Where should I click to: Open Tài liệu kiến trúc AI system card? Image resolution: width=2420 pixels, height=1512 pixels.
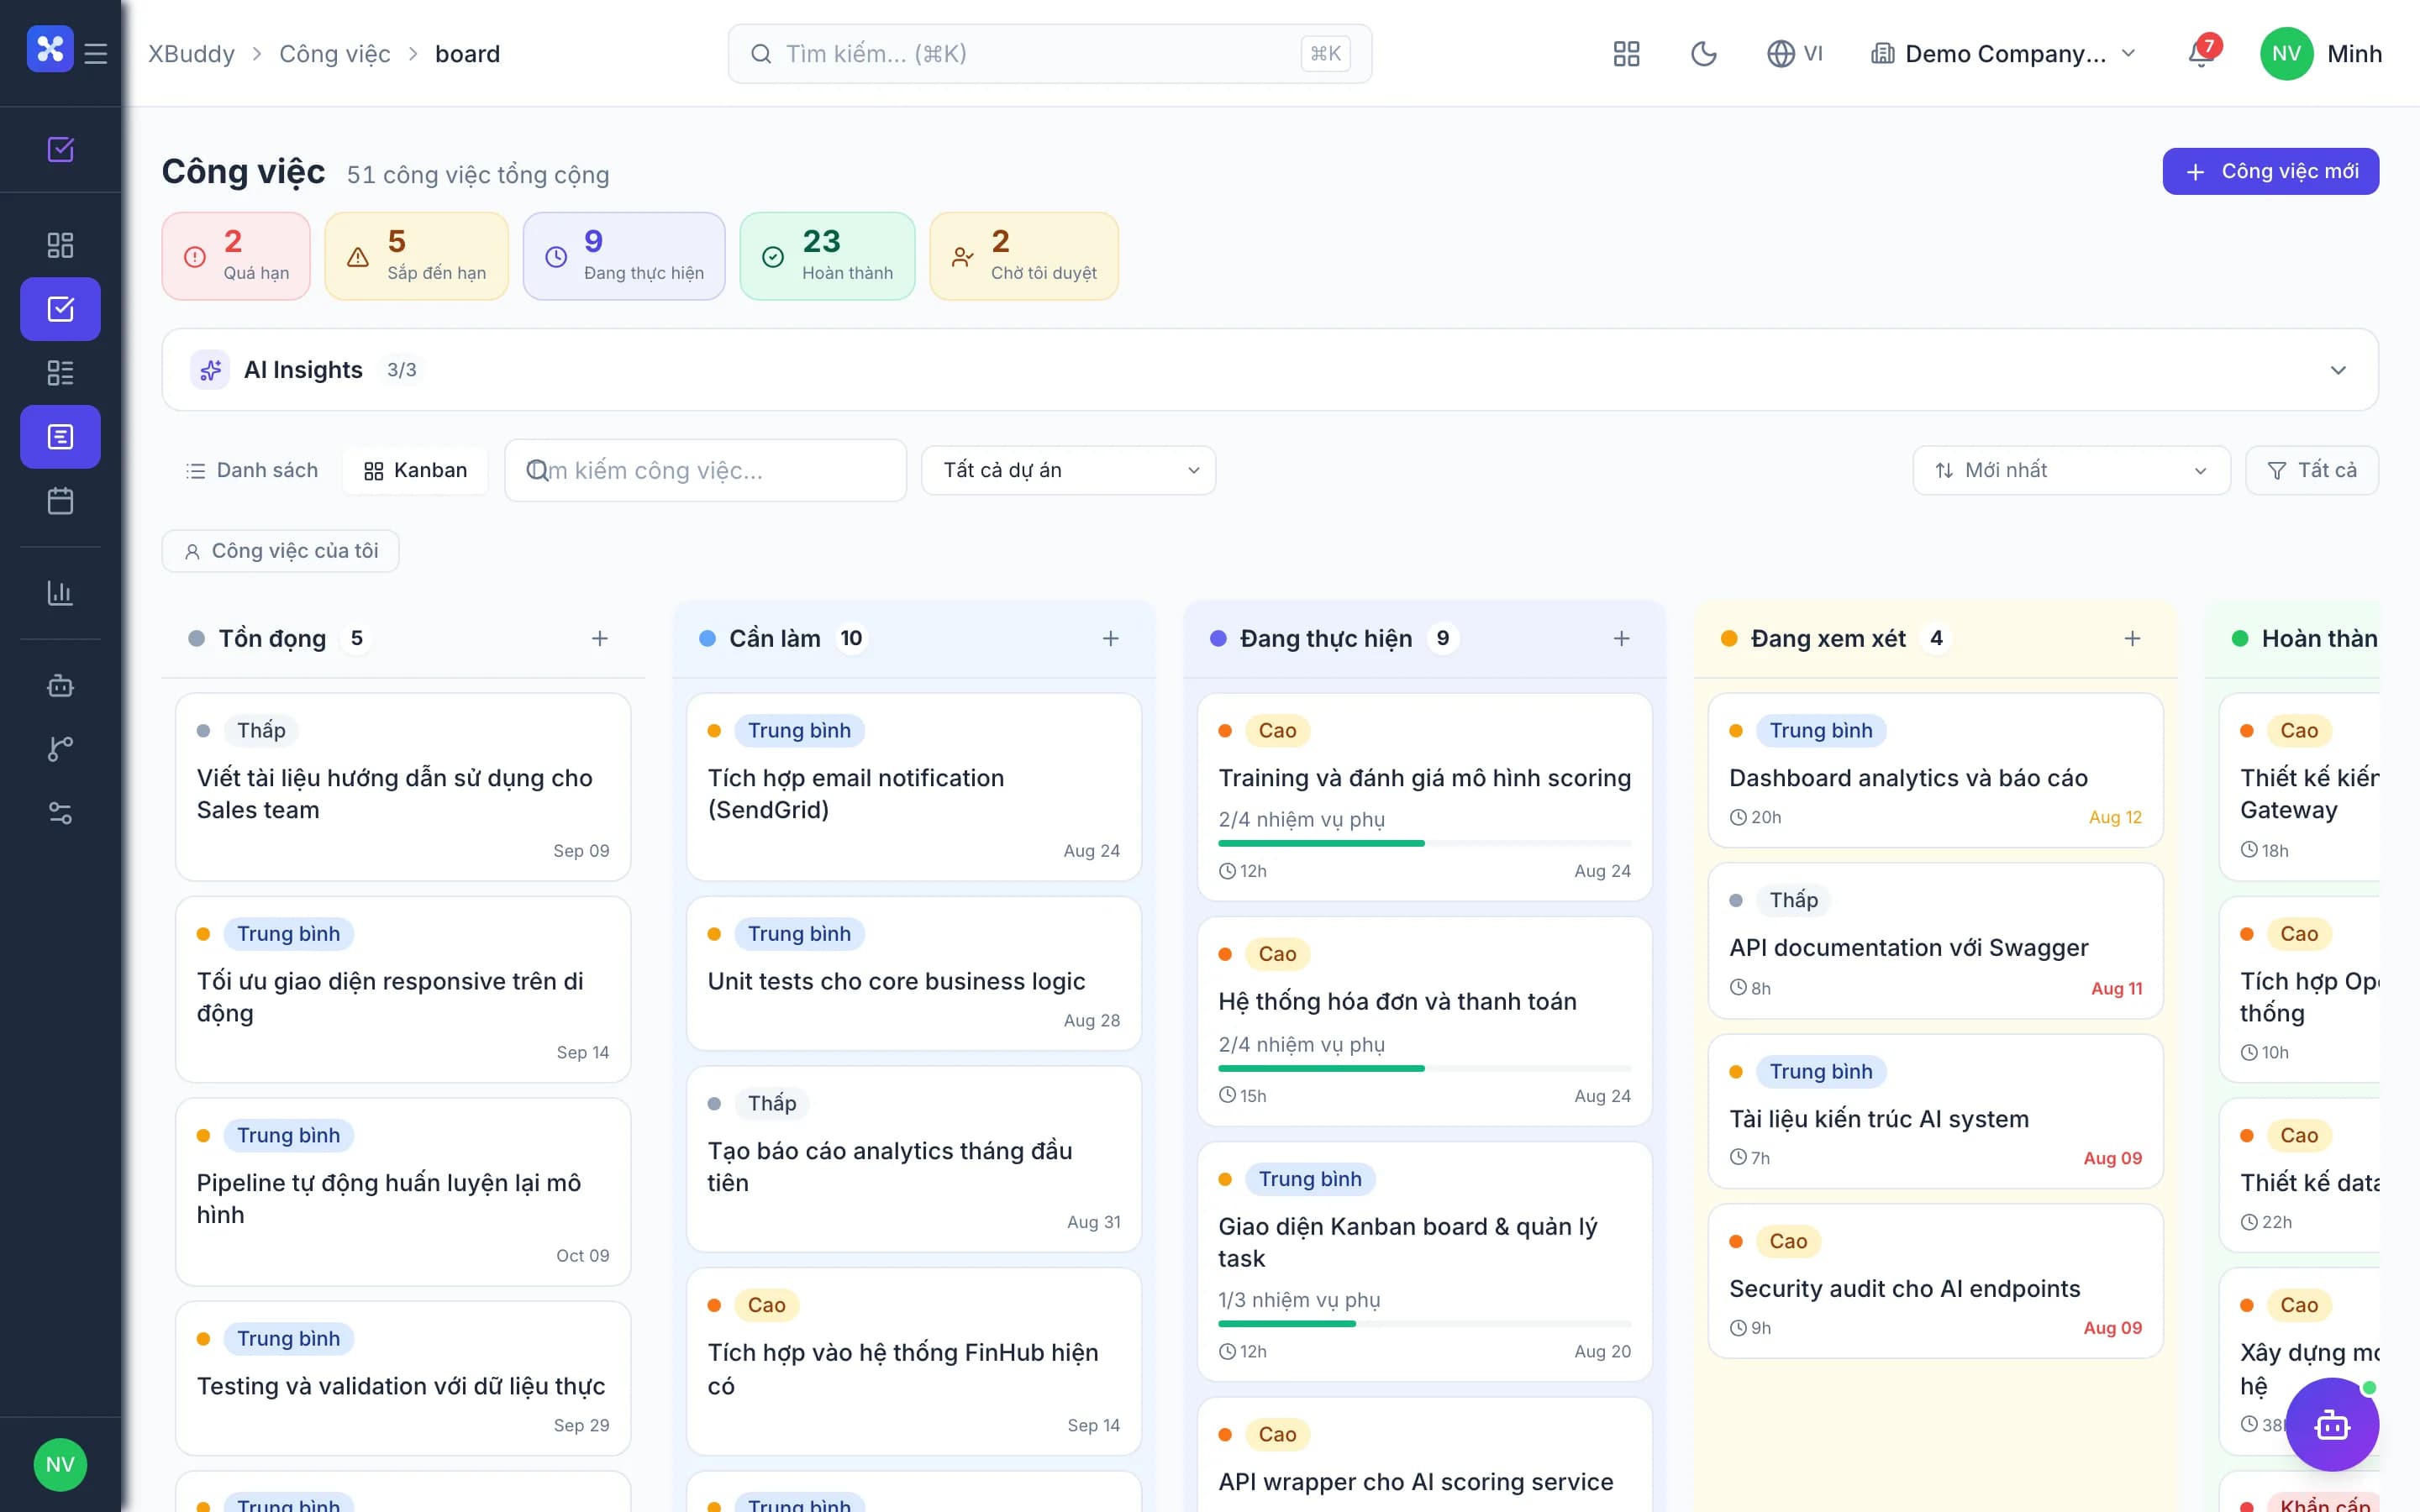click(1935, 1111)
